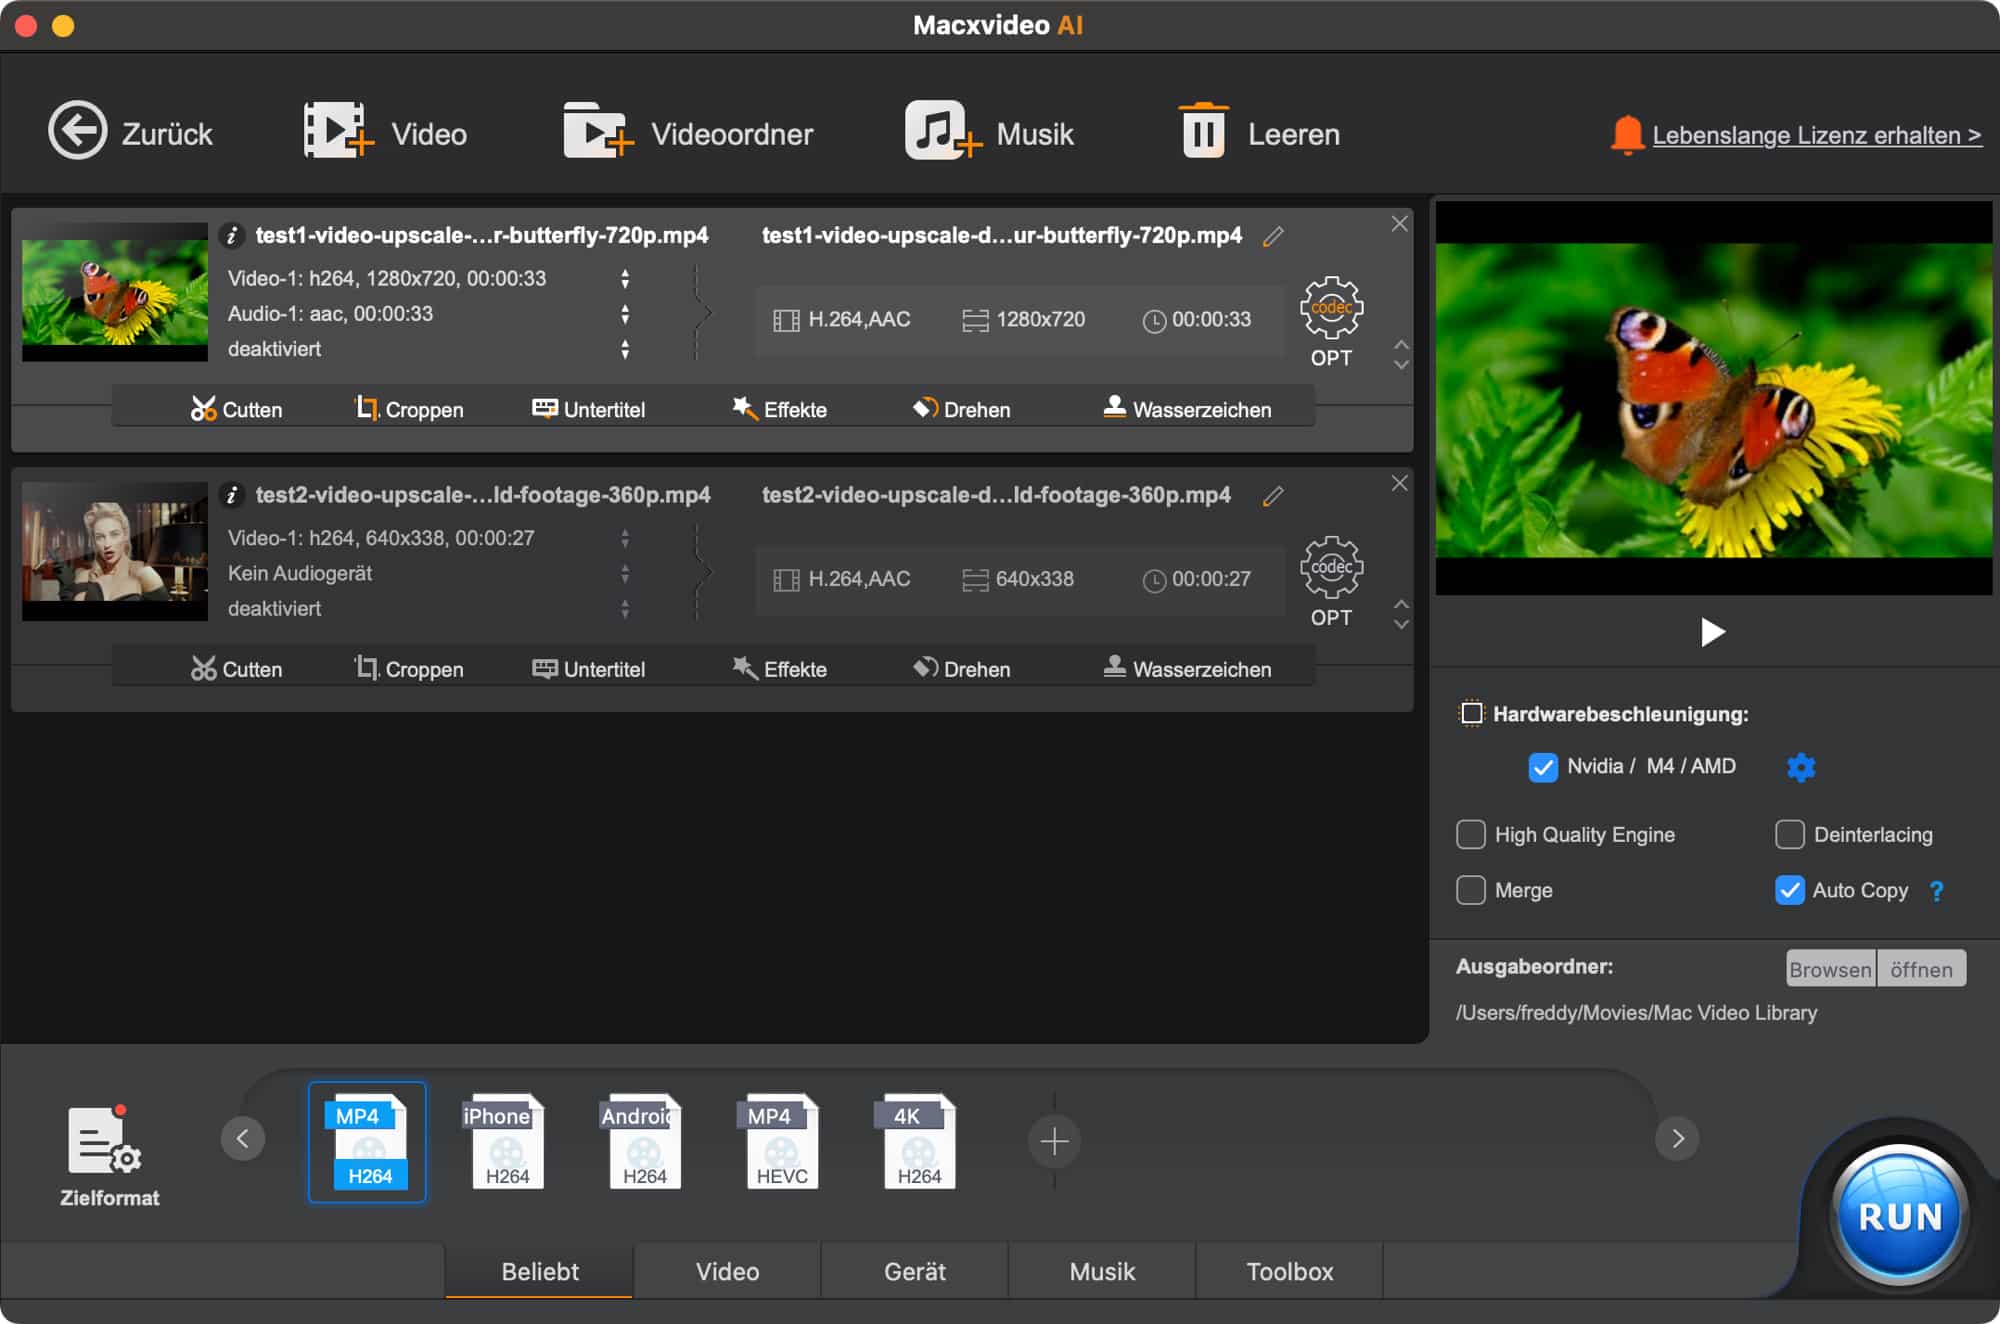The width and height of the screenshot is (2000, 1324).
Task: Open Cutten scissors tool for butterfly video
Action: click(236, 409)
